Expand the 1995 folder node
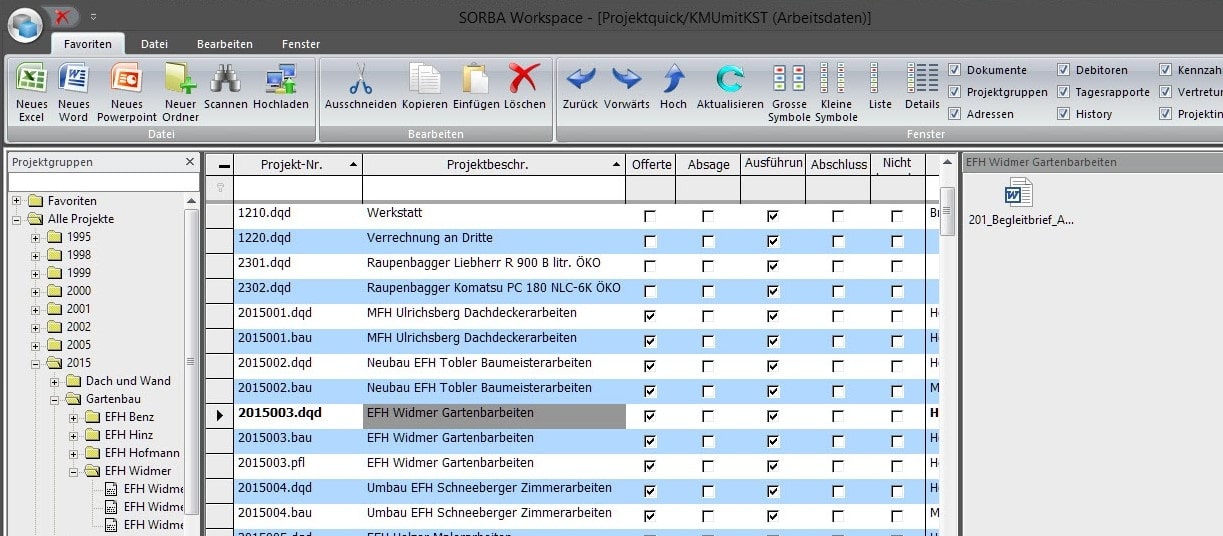Viewport: 1223px width, 536px height. click(x=35, y=237)
